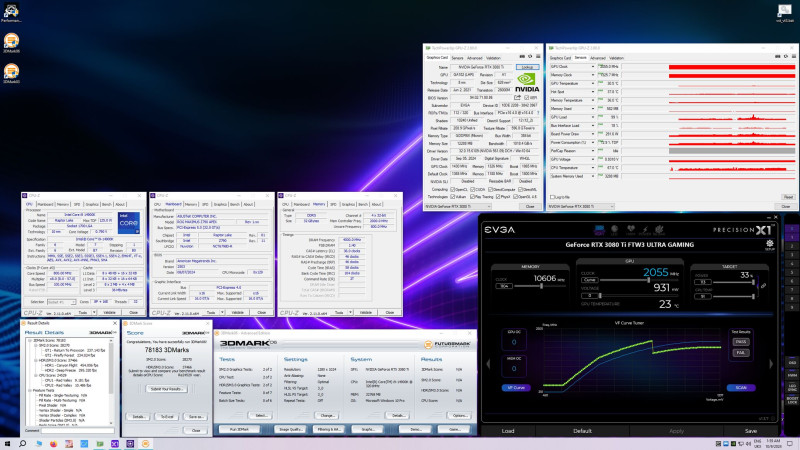Open the GPU Clock sensor dropdown arrow
The height and width of the screenshot is (450, 800).
click(x=593, y=67)
